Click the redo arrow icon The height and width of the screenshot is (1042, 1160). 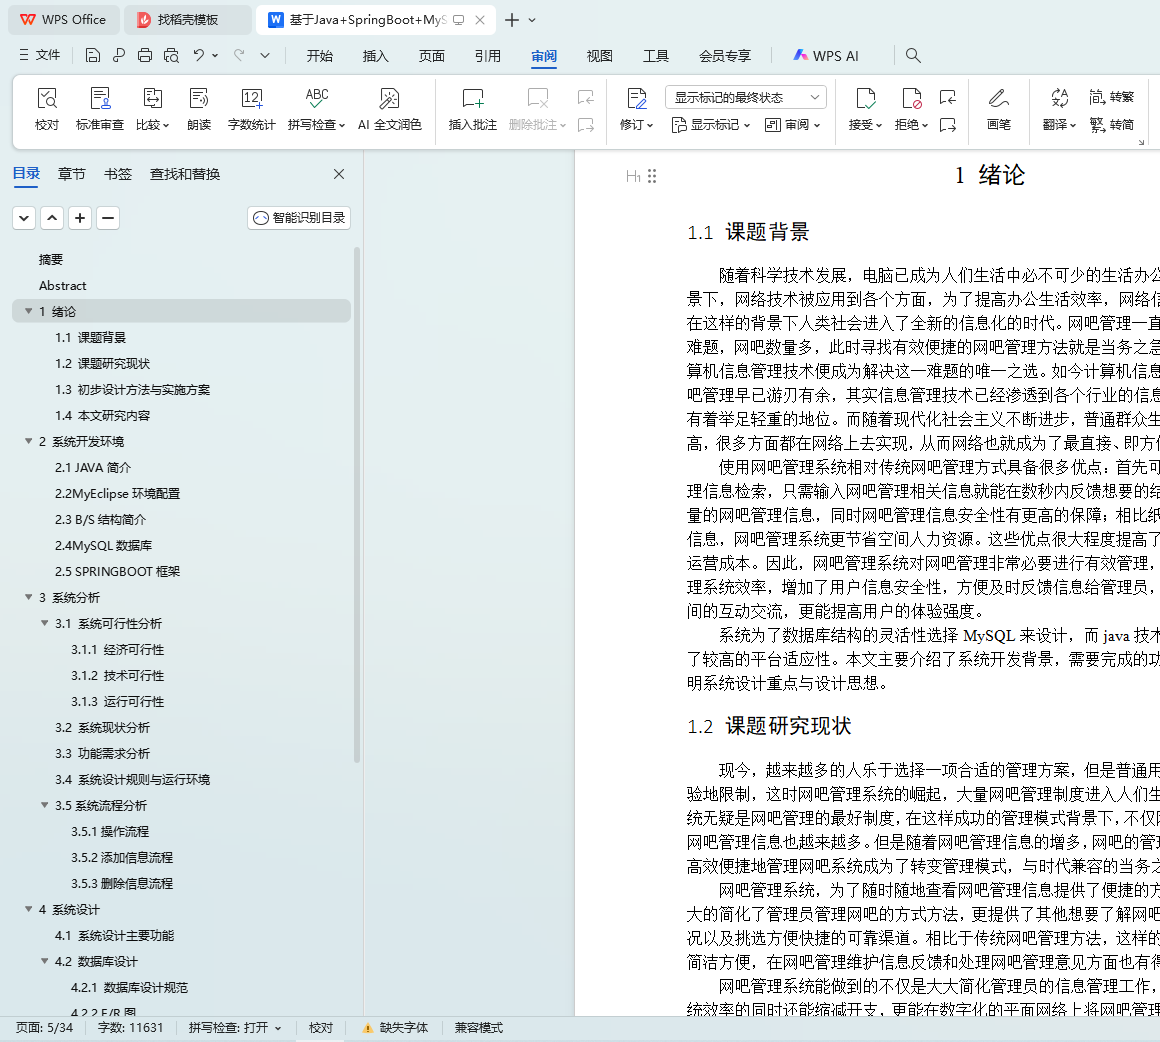239,56
